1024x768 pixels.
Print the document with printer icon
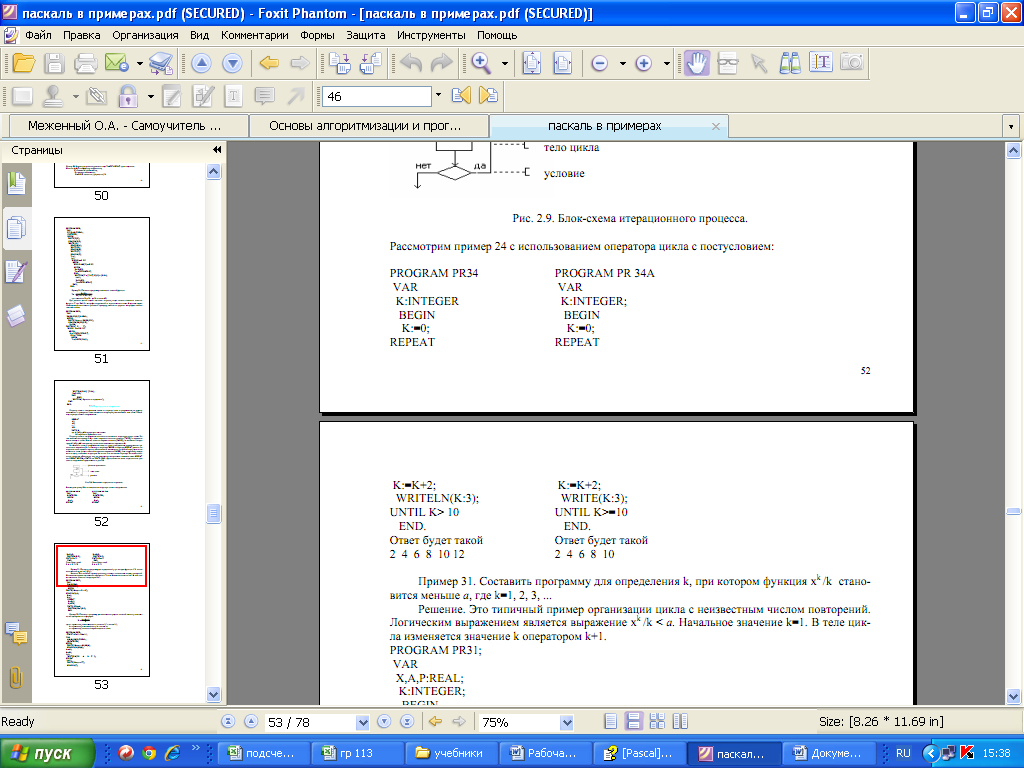(x=86, y=63)
